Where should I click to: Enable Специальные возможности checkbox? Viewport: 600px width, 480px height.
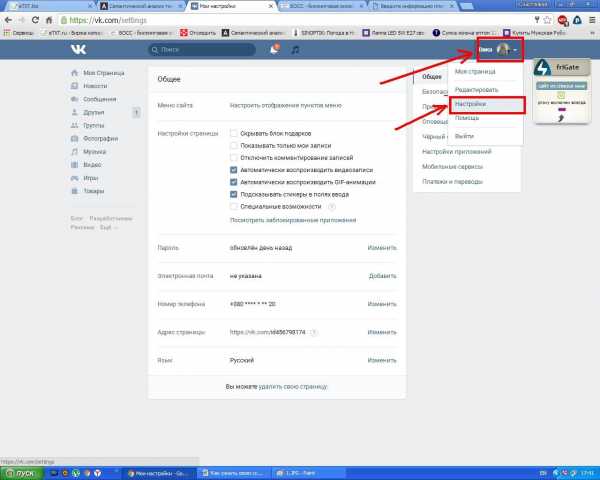(233, 207)
